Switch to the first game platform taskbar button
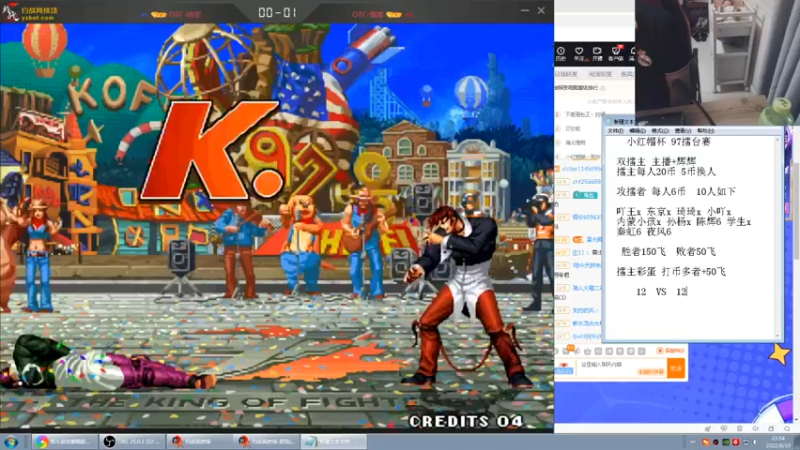The height and width of the screenshot is (450, 800). 199,442
